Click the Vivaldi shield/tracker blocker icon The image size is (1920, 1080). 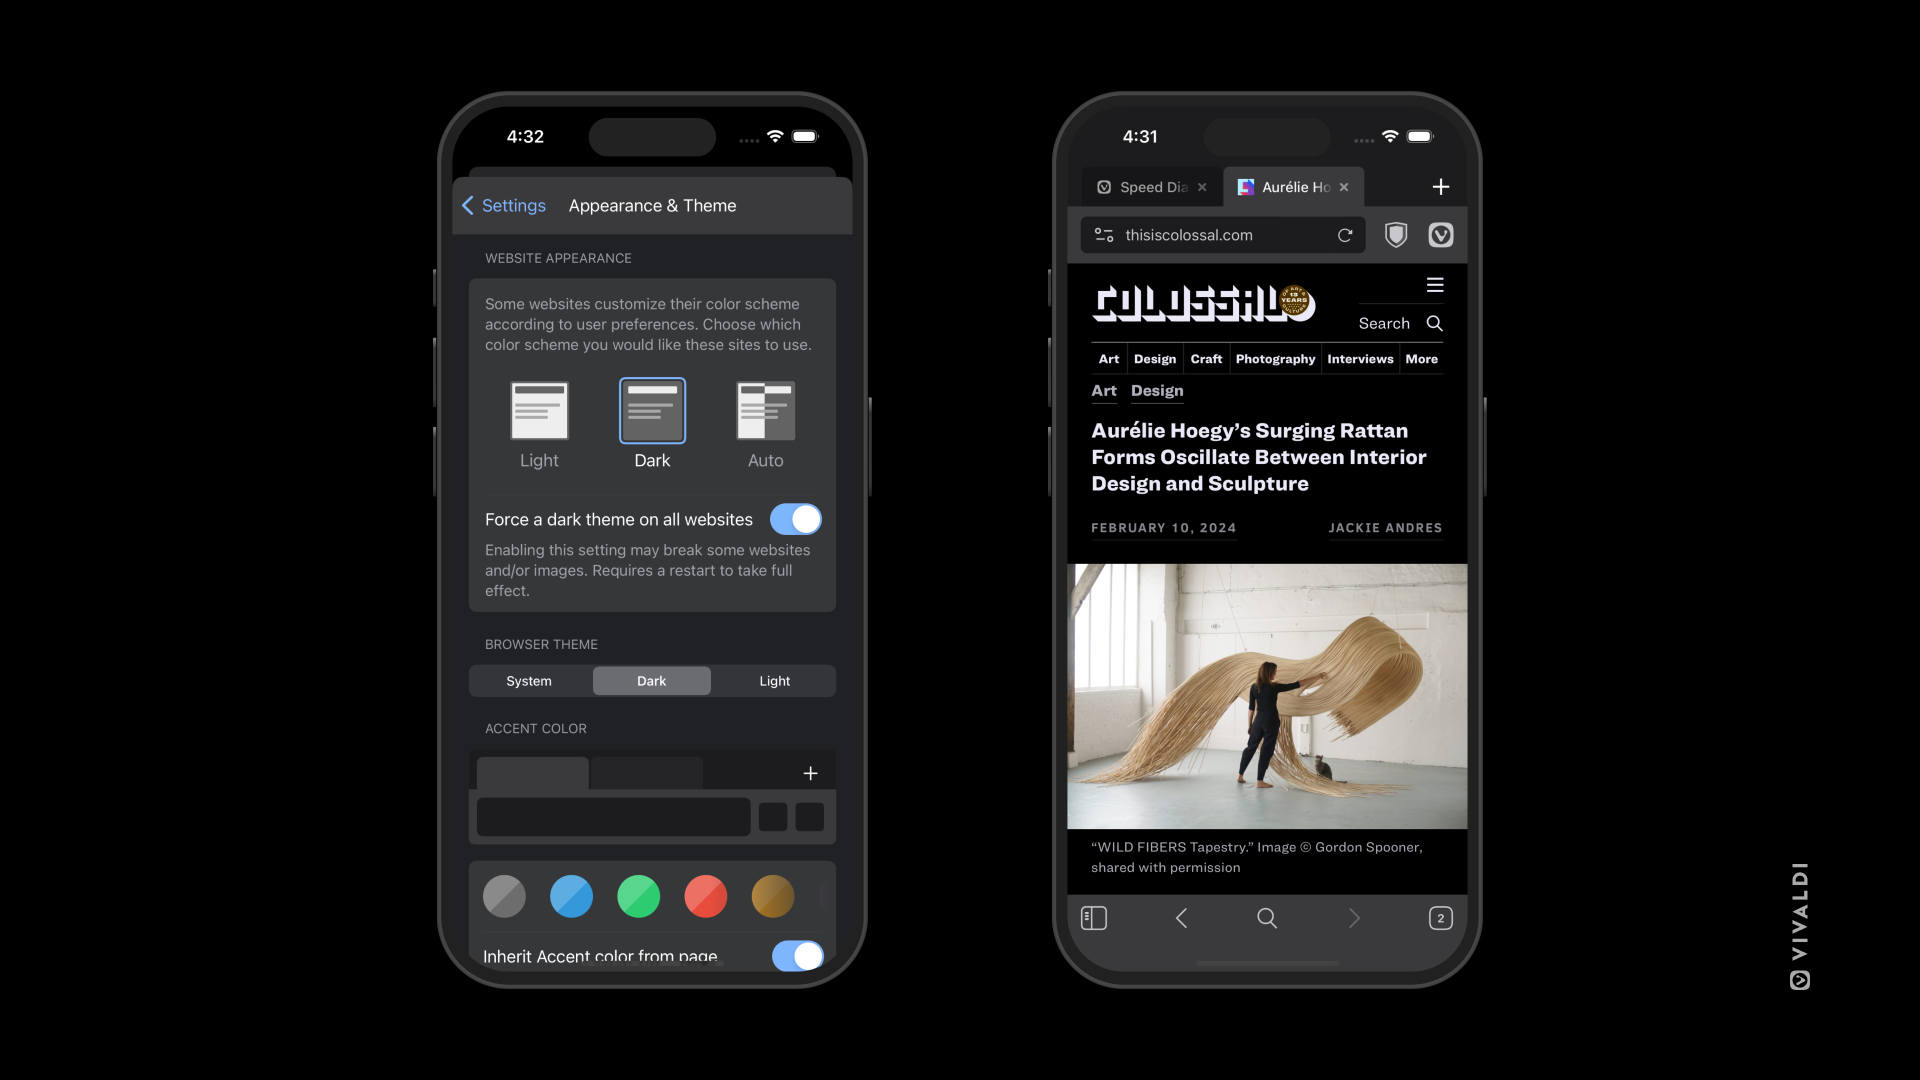pyautogui.click(x=1395, y=235)
